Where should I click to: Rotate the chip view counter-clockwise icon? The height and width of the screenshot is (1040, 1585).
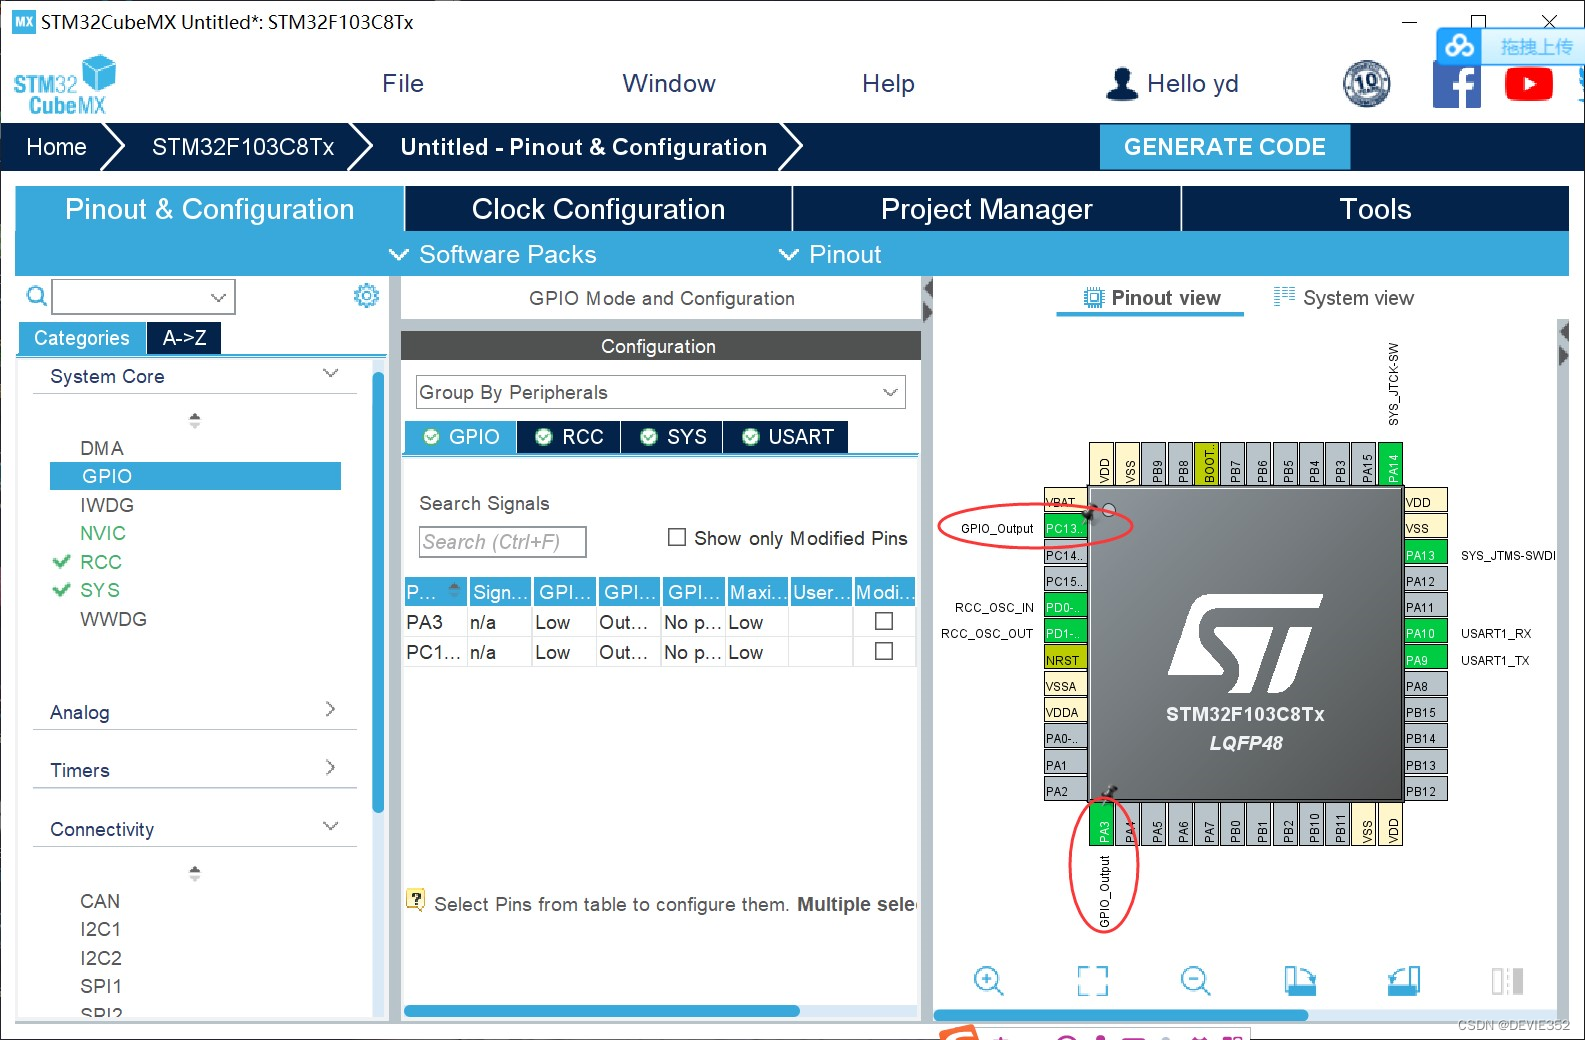coord(1403,981)
